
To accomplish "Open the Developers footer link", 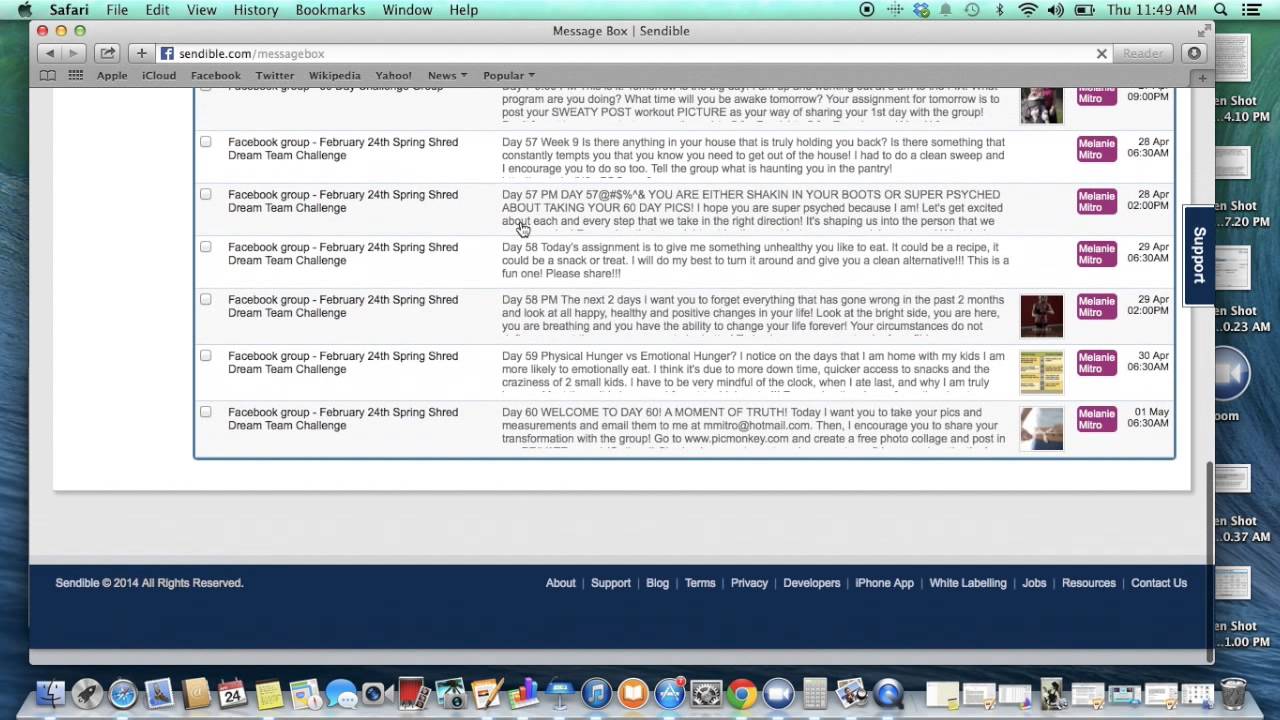I will (811, 583).
